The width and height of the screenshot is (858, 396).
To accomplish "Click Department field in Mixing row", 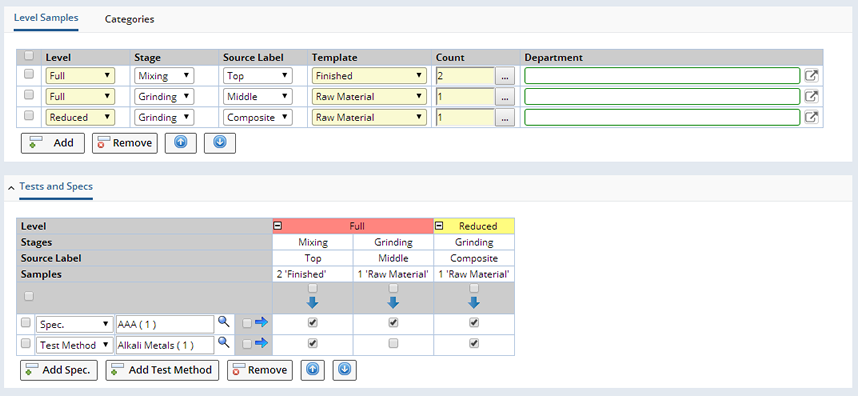I will click(x=663, y=76).
